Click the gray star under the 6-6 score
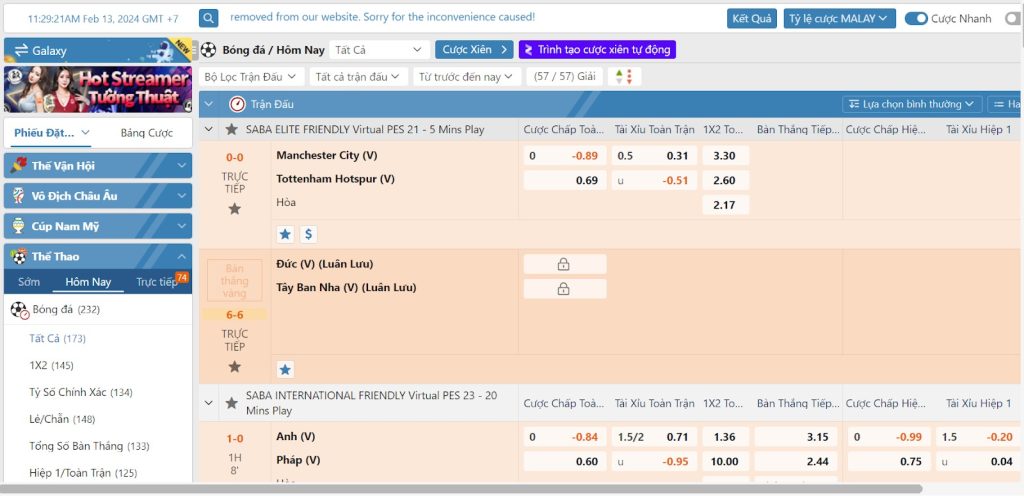This screenshot has width=1024, height=499. [234, 366]
